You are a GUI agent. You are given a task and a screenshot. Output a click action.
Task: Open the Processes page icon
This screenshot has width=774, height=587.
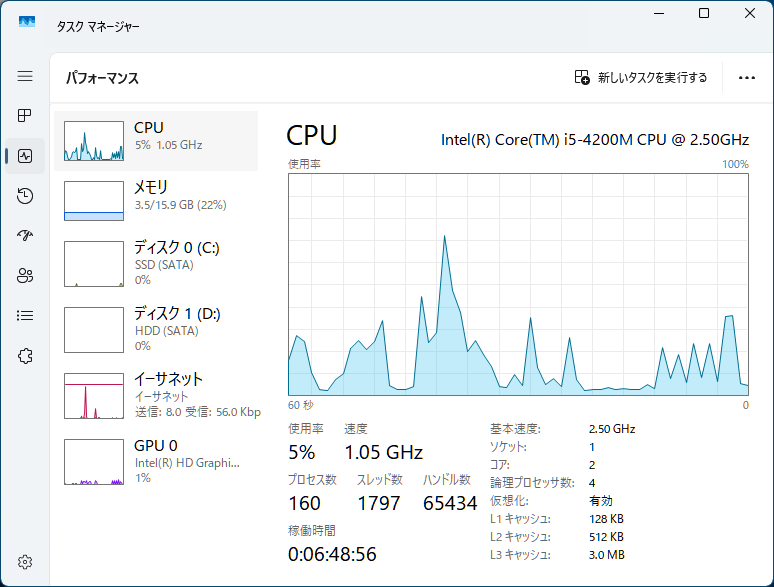coord(25,116)
